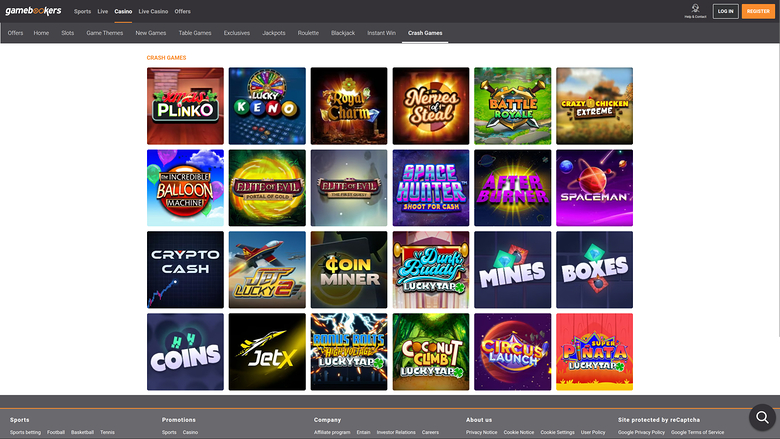Open the Tennis footer link
This screenshot has height=439, width=780.
point(107,433)
